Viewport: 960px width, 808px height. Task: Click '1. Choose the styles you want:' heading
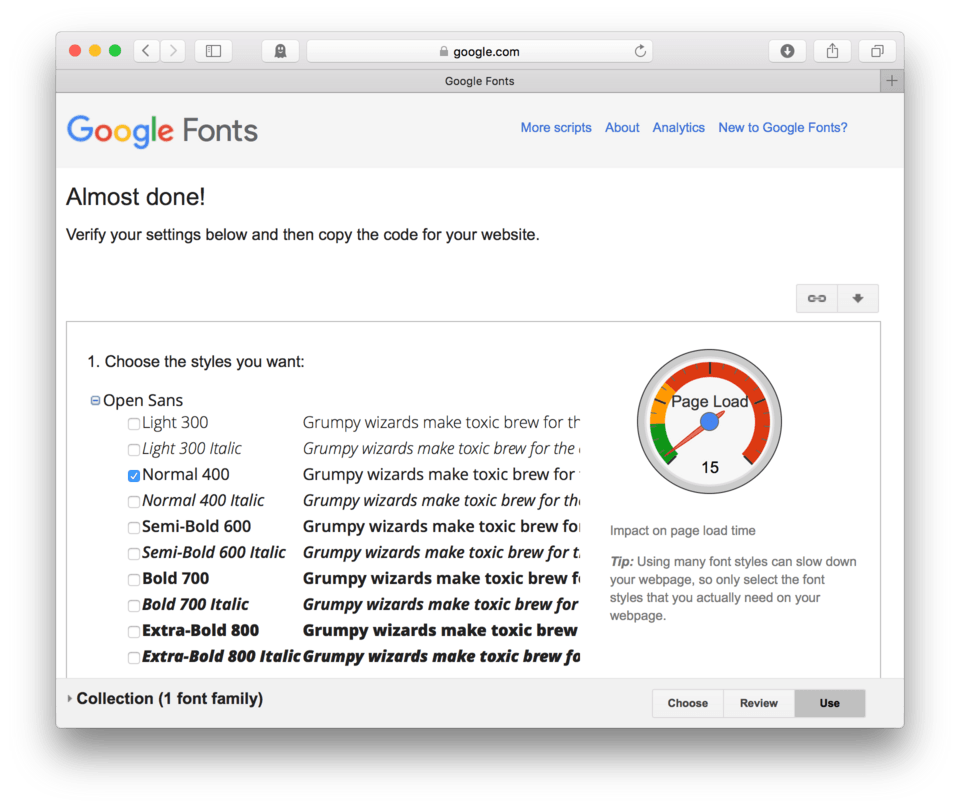(x=196, y=362)
